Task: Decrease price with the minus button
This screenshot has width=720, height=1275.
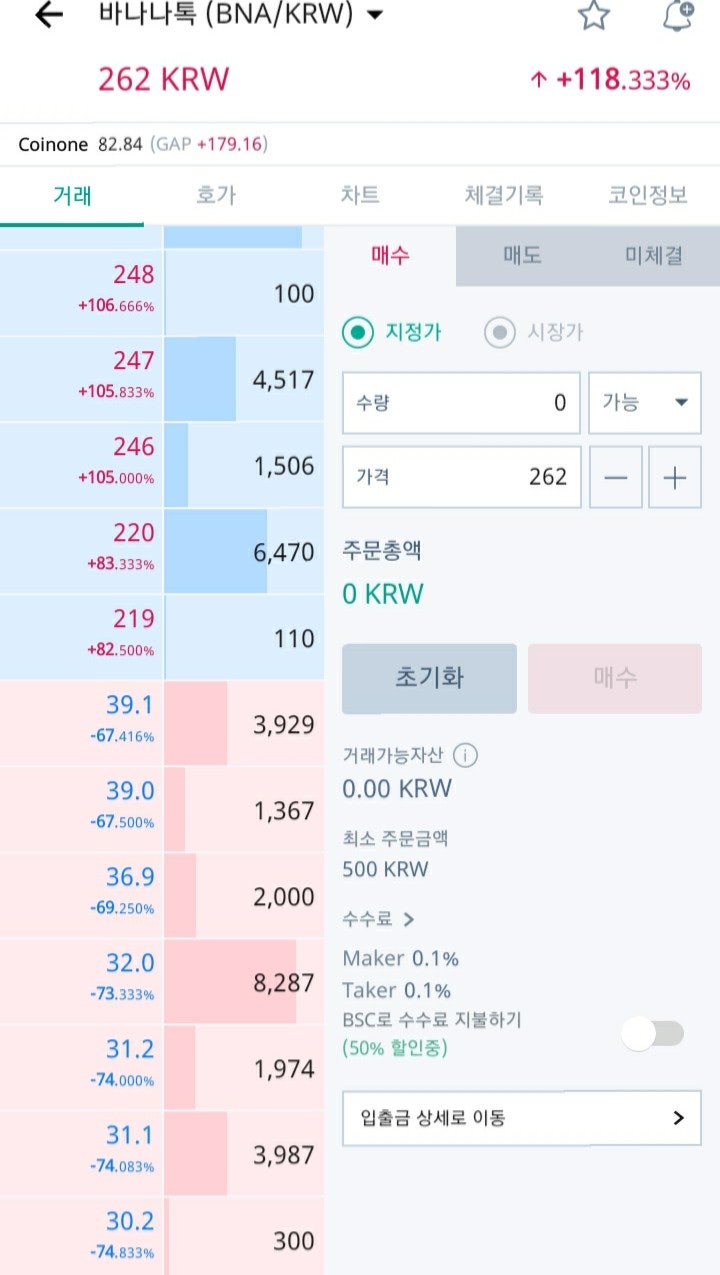Action: coord(616,477)
